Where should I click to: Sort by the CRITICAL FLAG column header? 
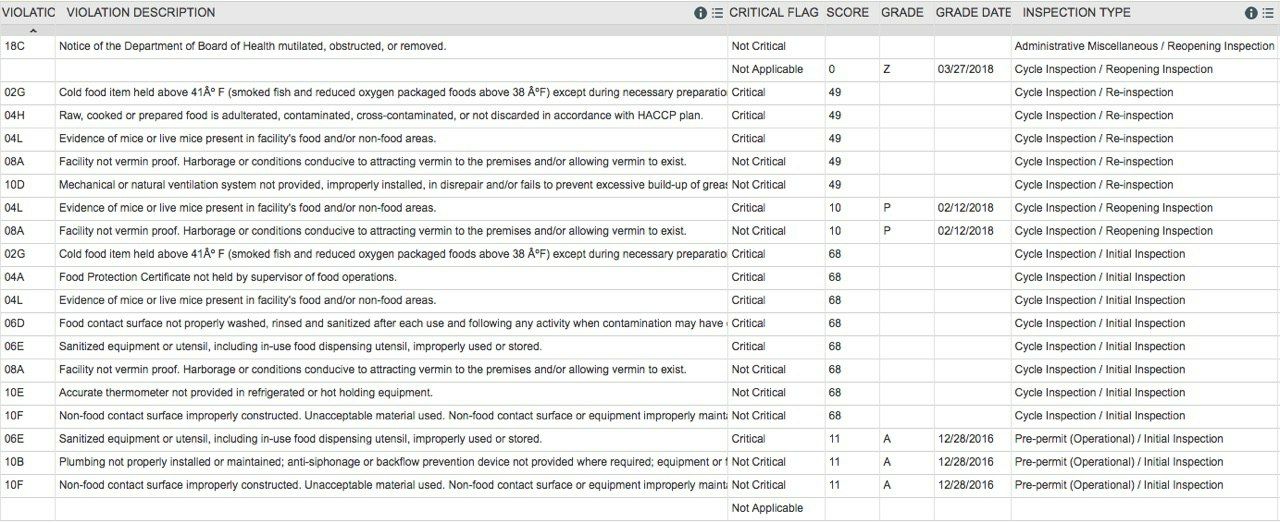click(774, 13)
